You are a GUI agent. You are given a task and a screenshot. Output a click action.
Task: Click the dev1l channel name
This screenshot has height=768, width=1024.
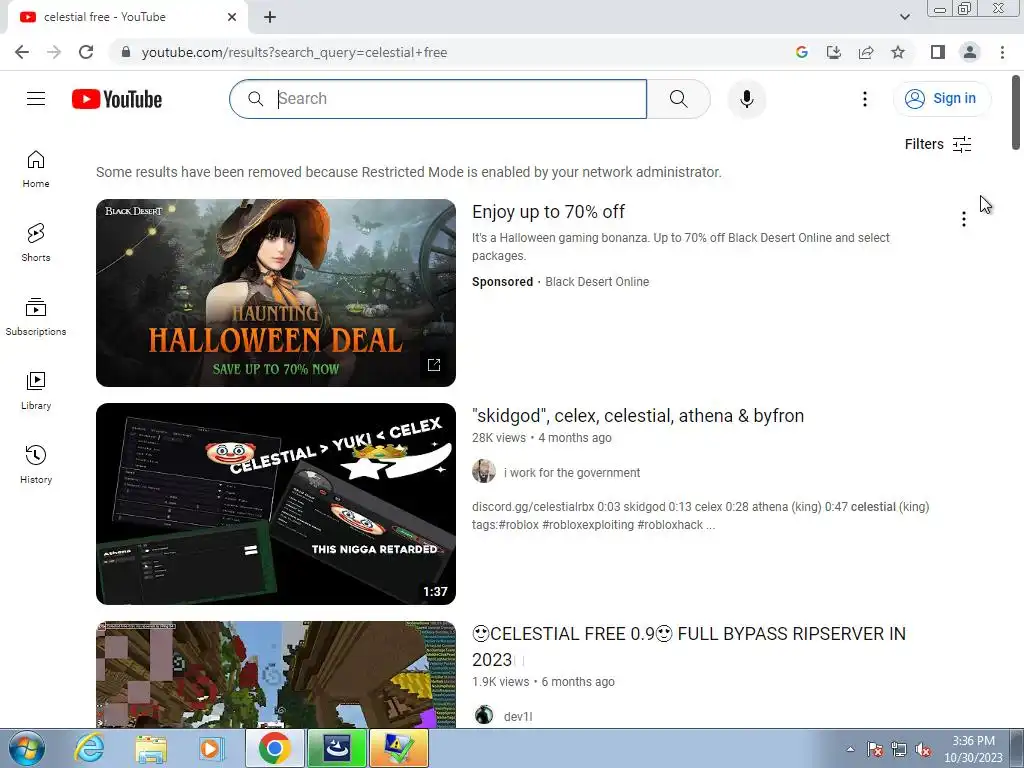coord(518,716)
